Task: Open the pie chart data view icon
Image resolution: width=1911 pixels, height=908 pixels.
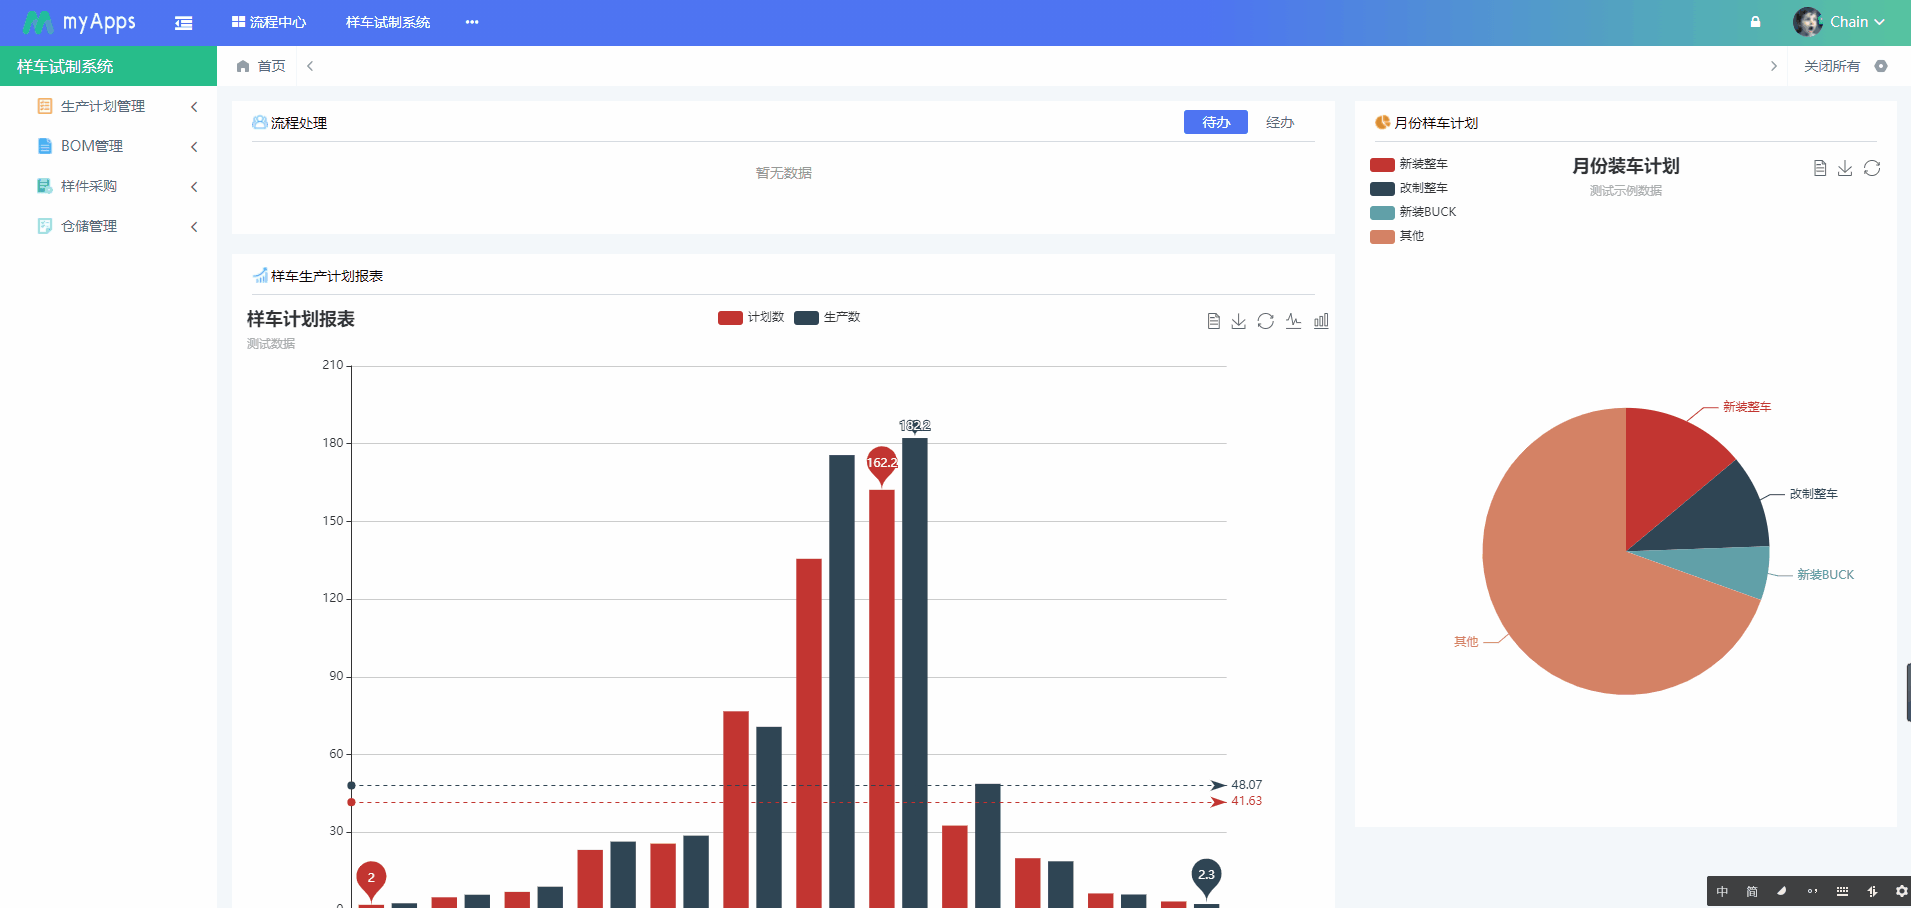Action: point(1820,168)
